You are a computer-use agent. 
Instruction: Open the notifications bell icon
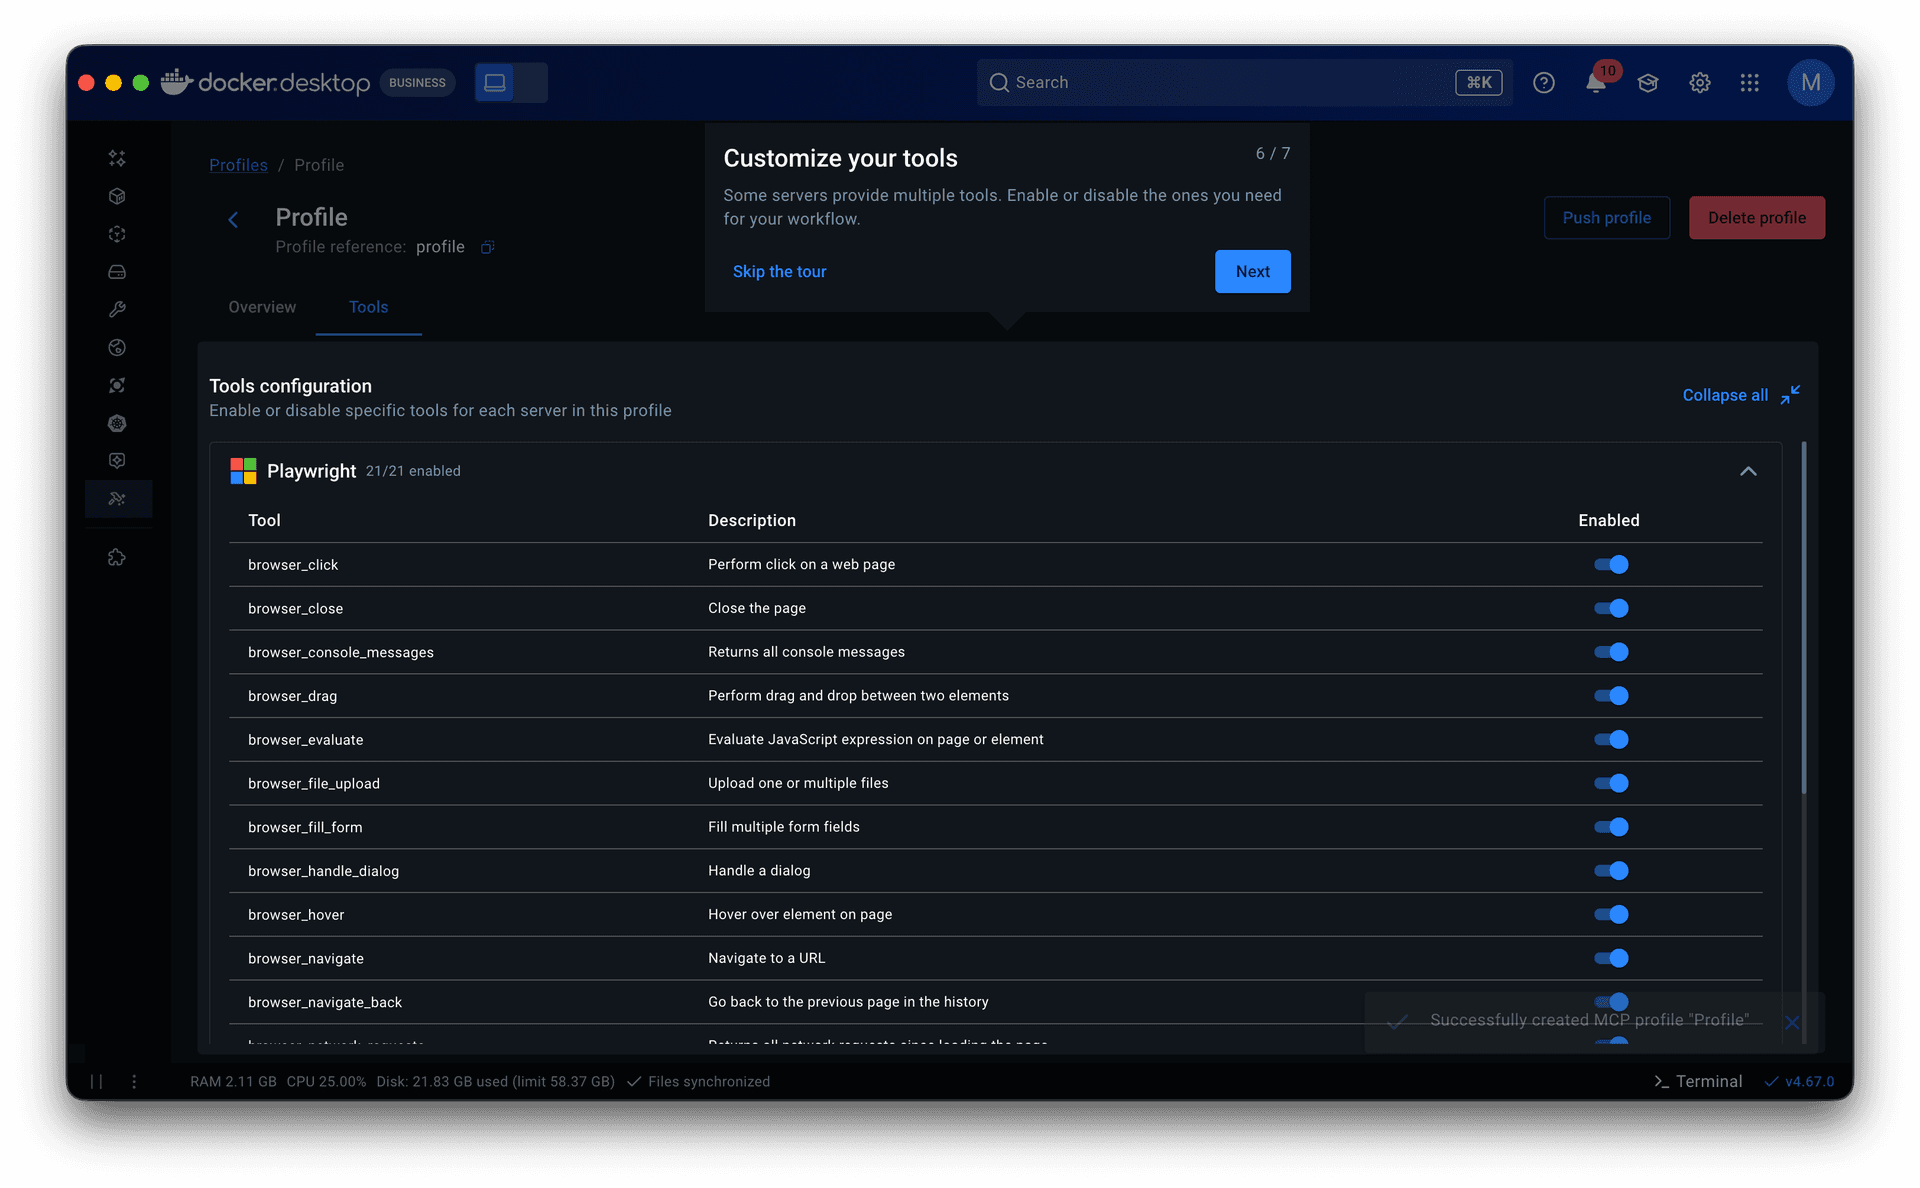pyautogui.click(x=1595, y=83)
